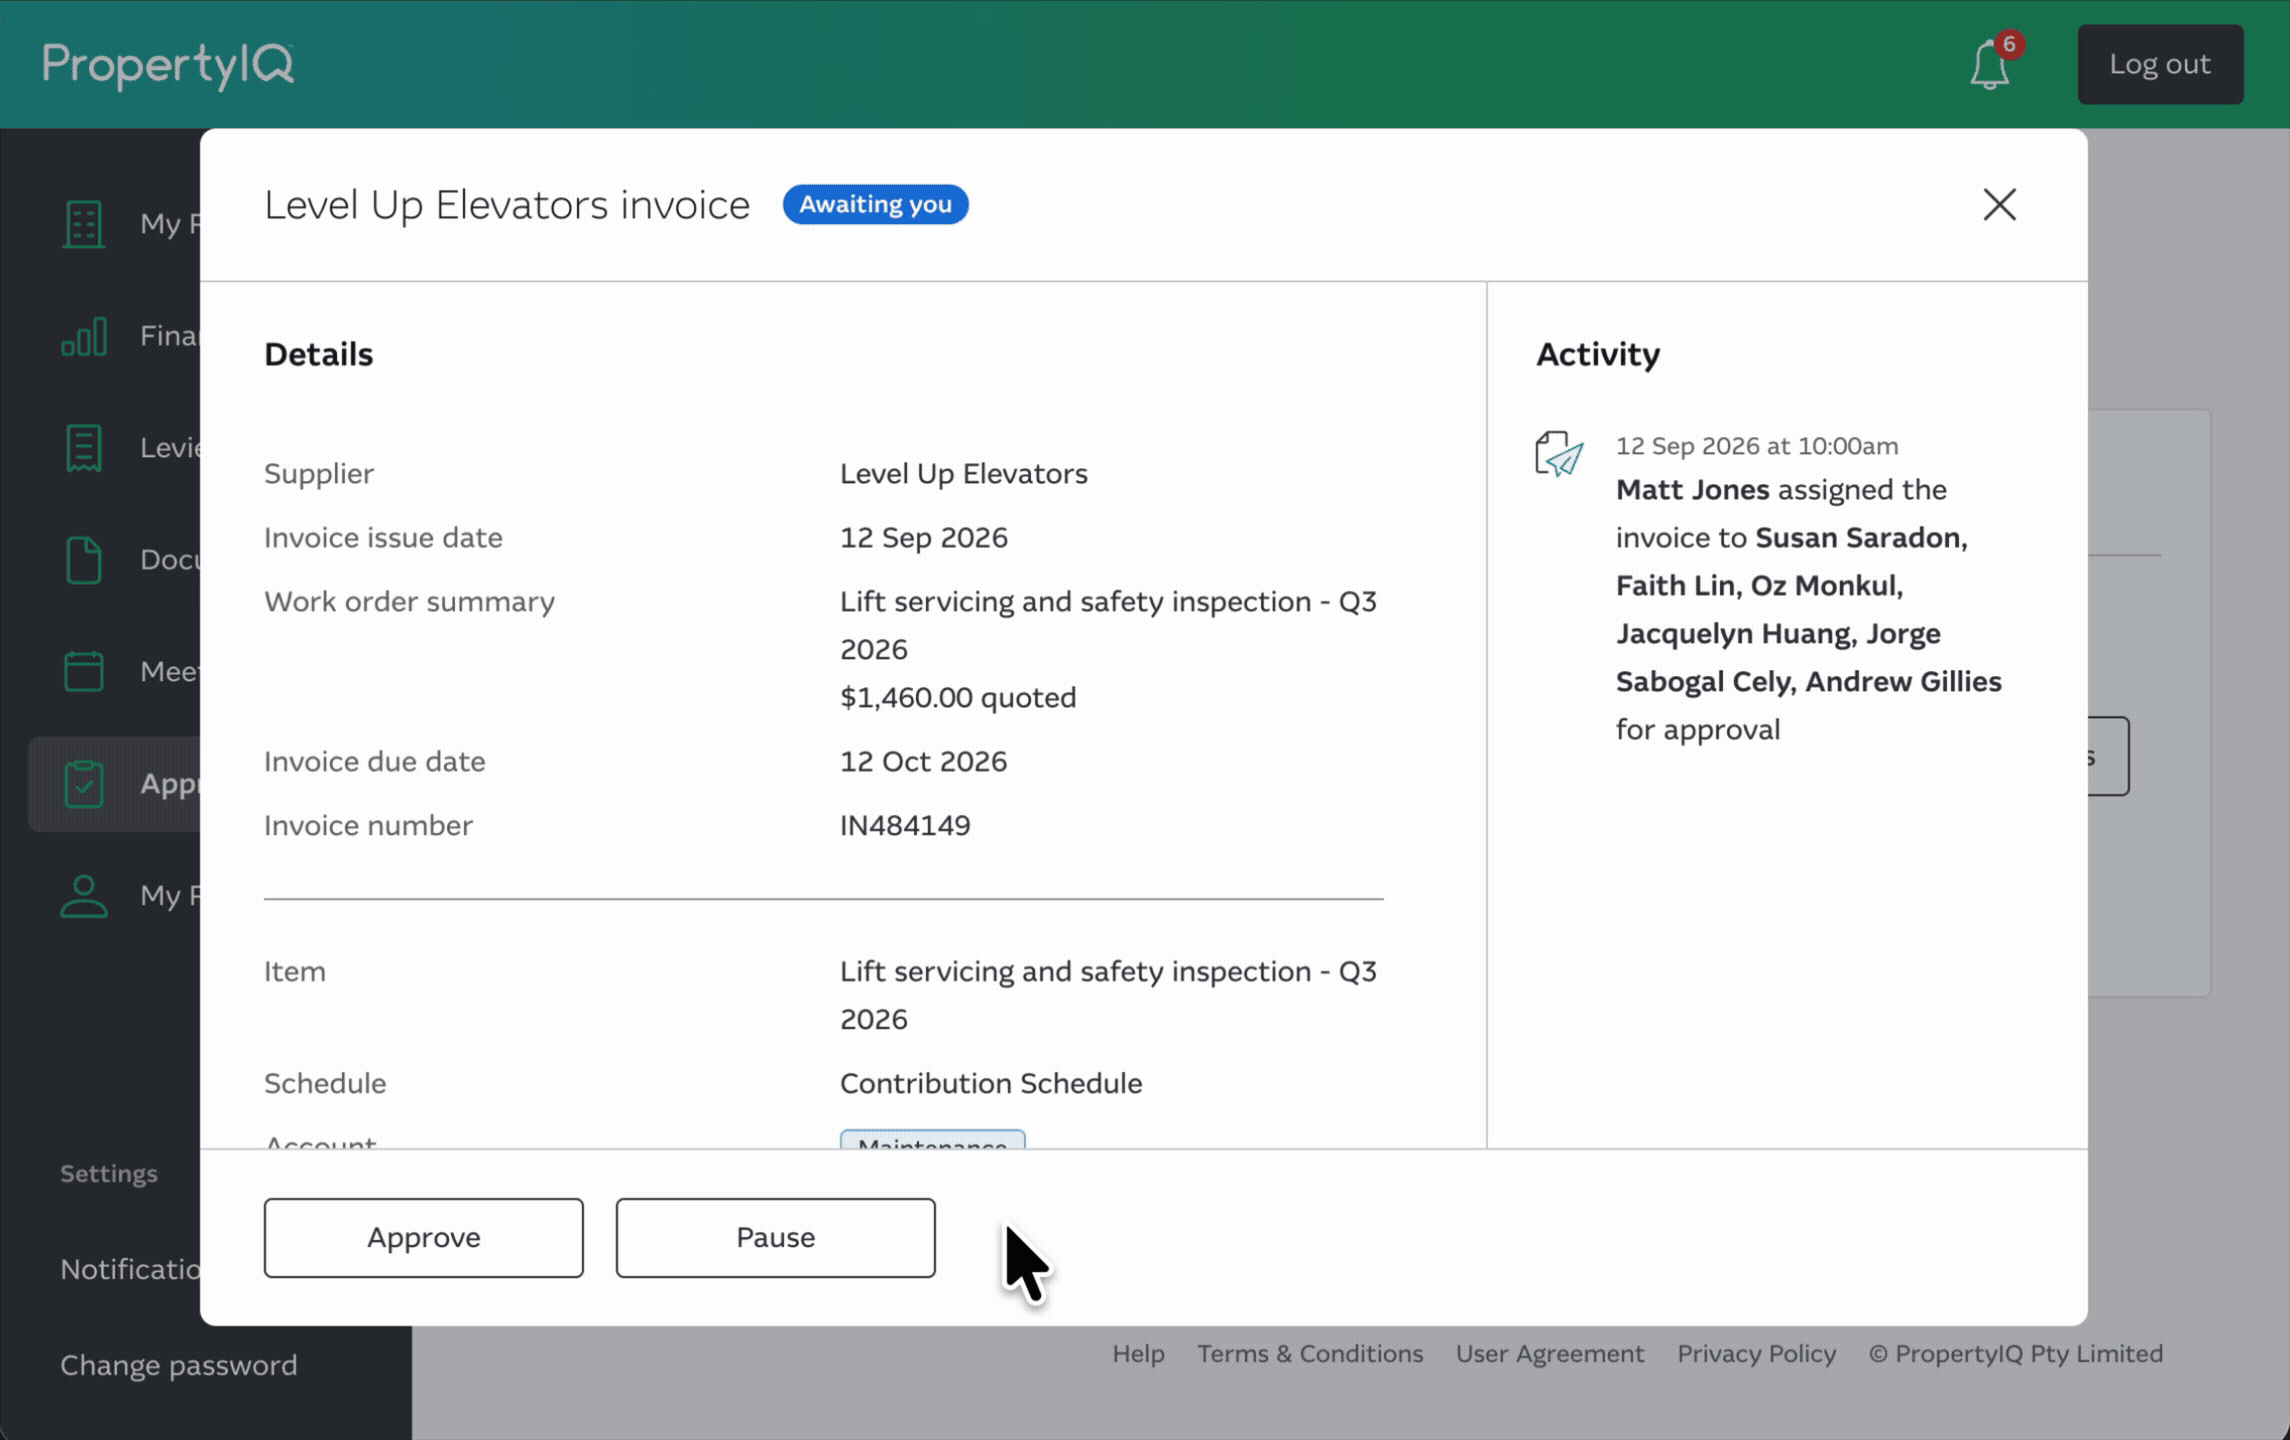Click the invoice due date 12 Oct 2026
Image resolution: width=2290 pixels, height=1440 pixels.
click(923, 761)
